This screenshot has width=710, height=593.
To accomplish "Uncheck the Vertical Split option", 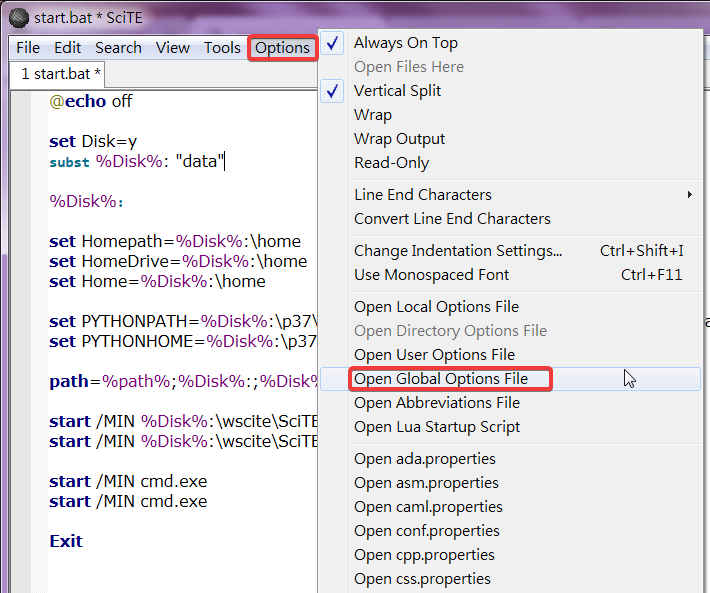I will pos(397,91).
